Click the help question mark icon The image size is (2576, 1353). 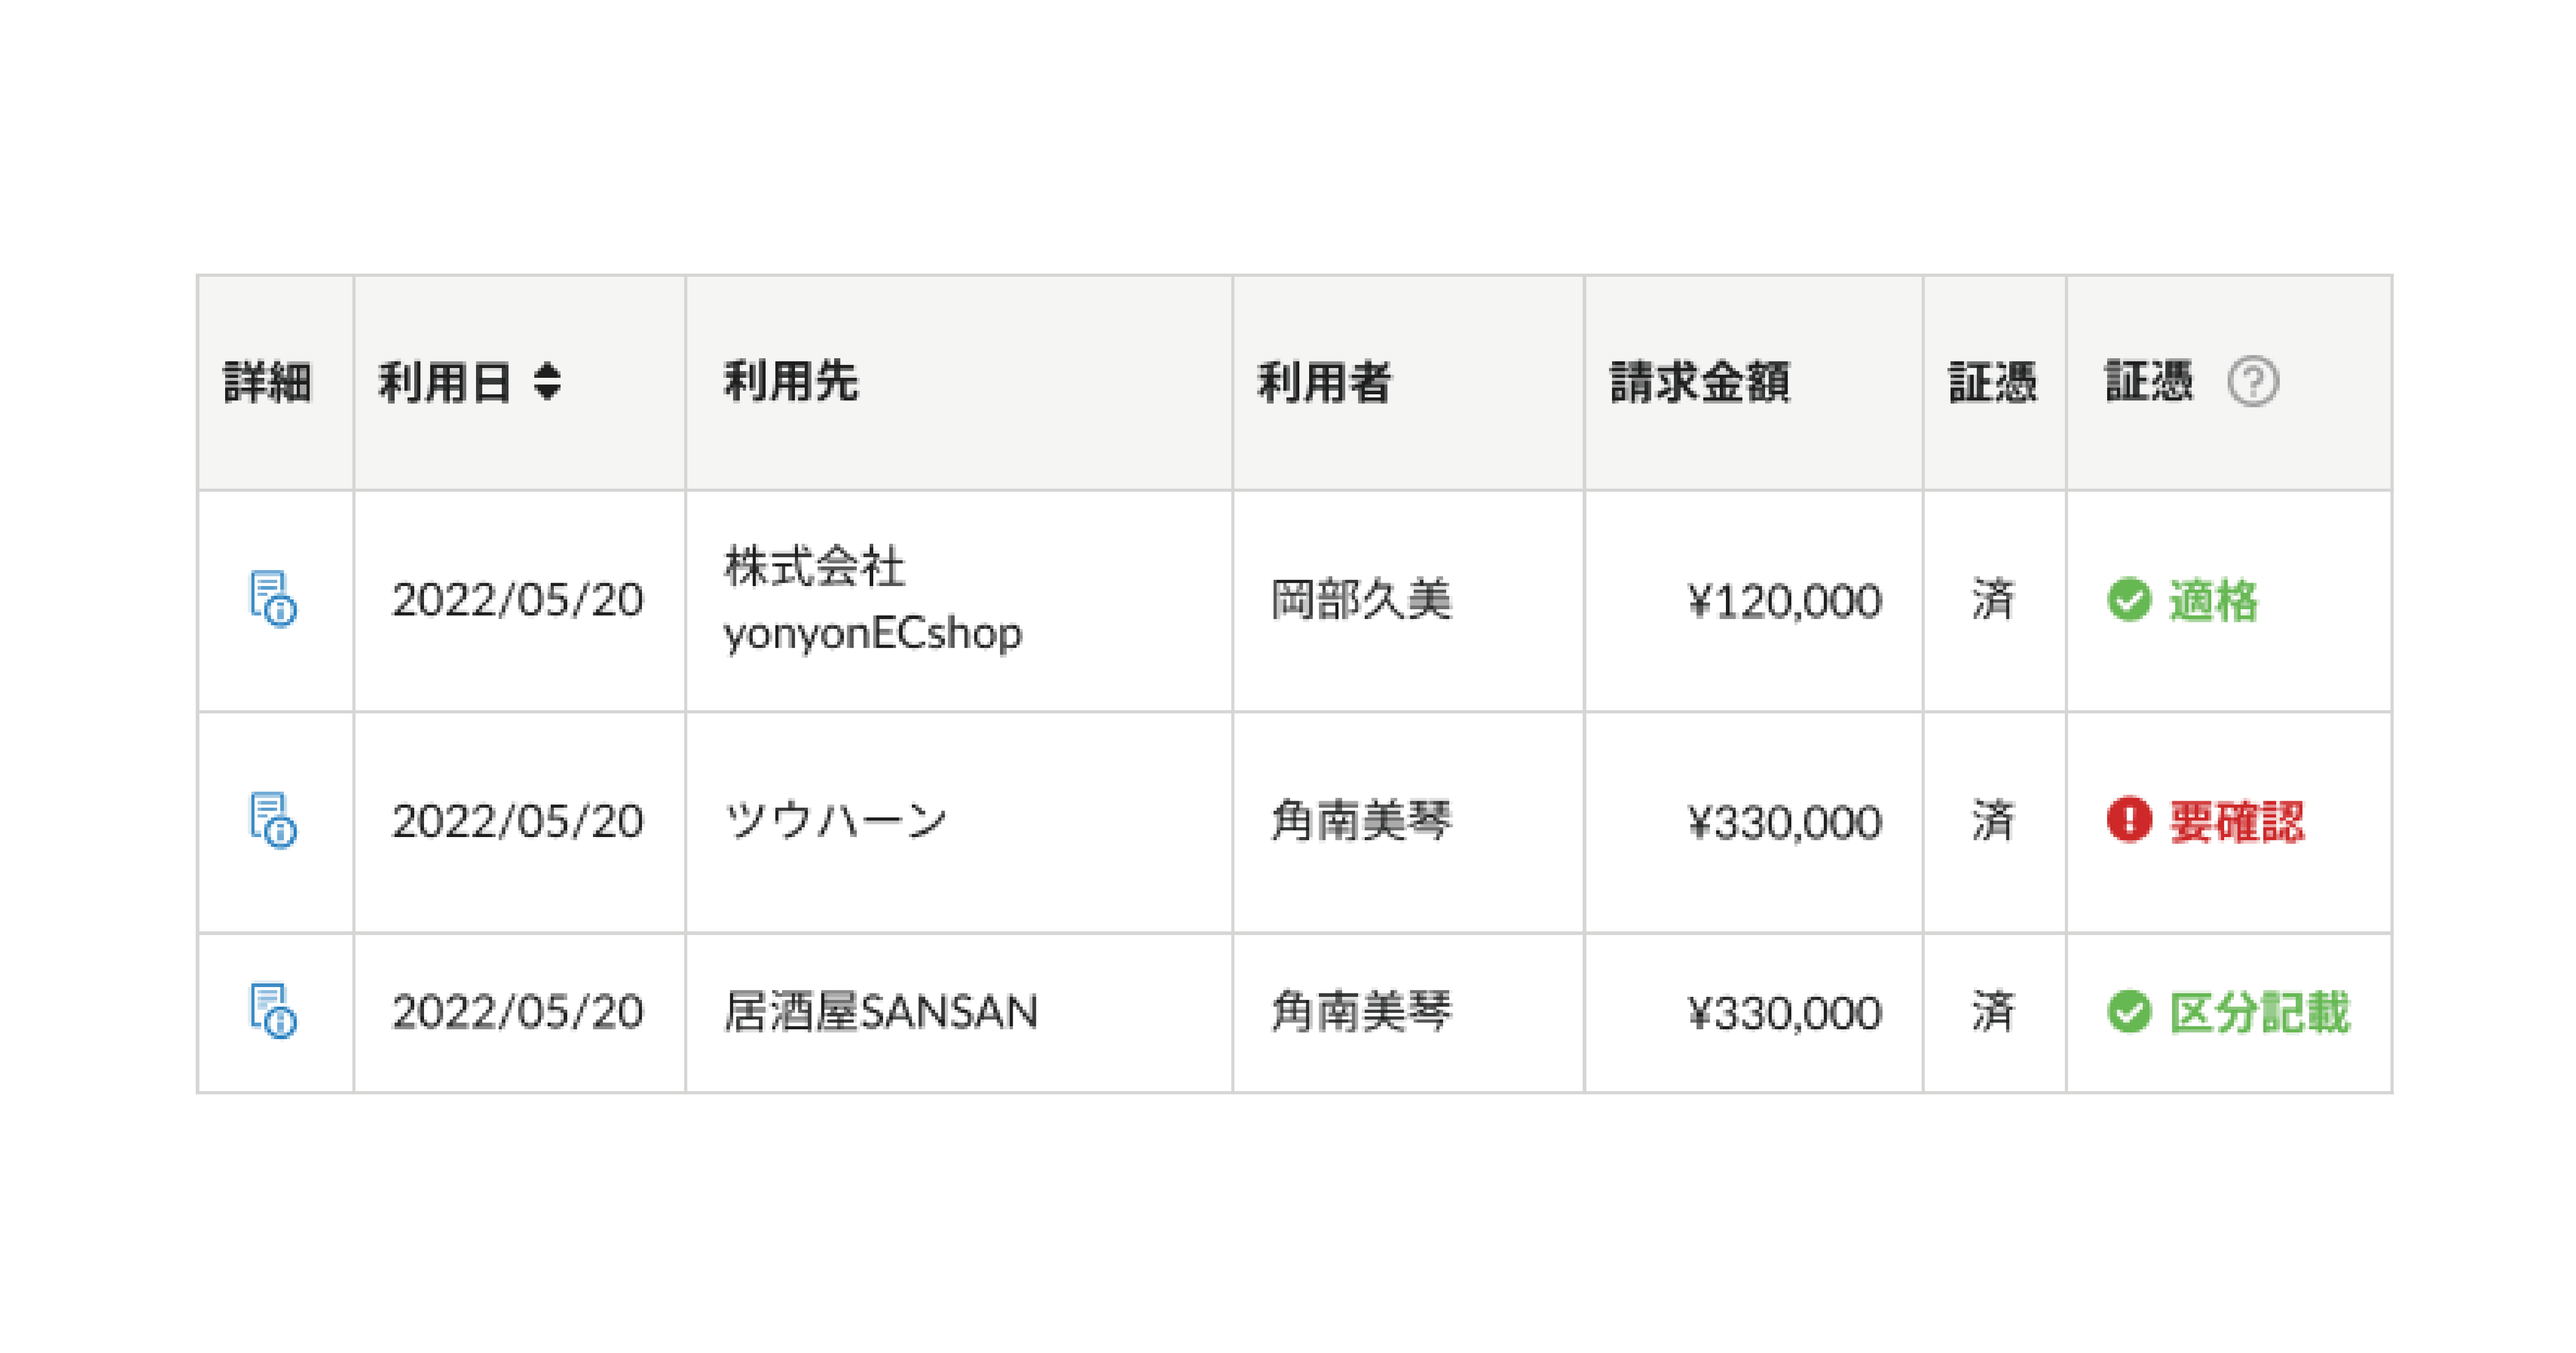tap(2252, 382)
